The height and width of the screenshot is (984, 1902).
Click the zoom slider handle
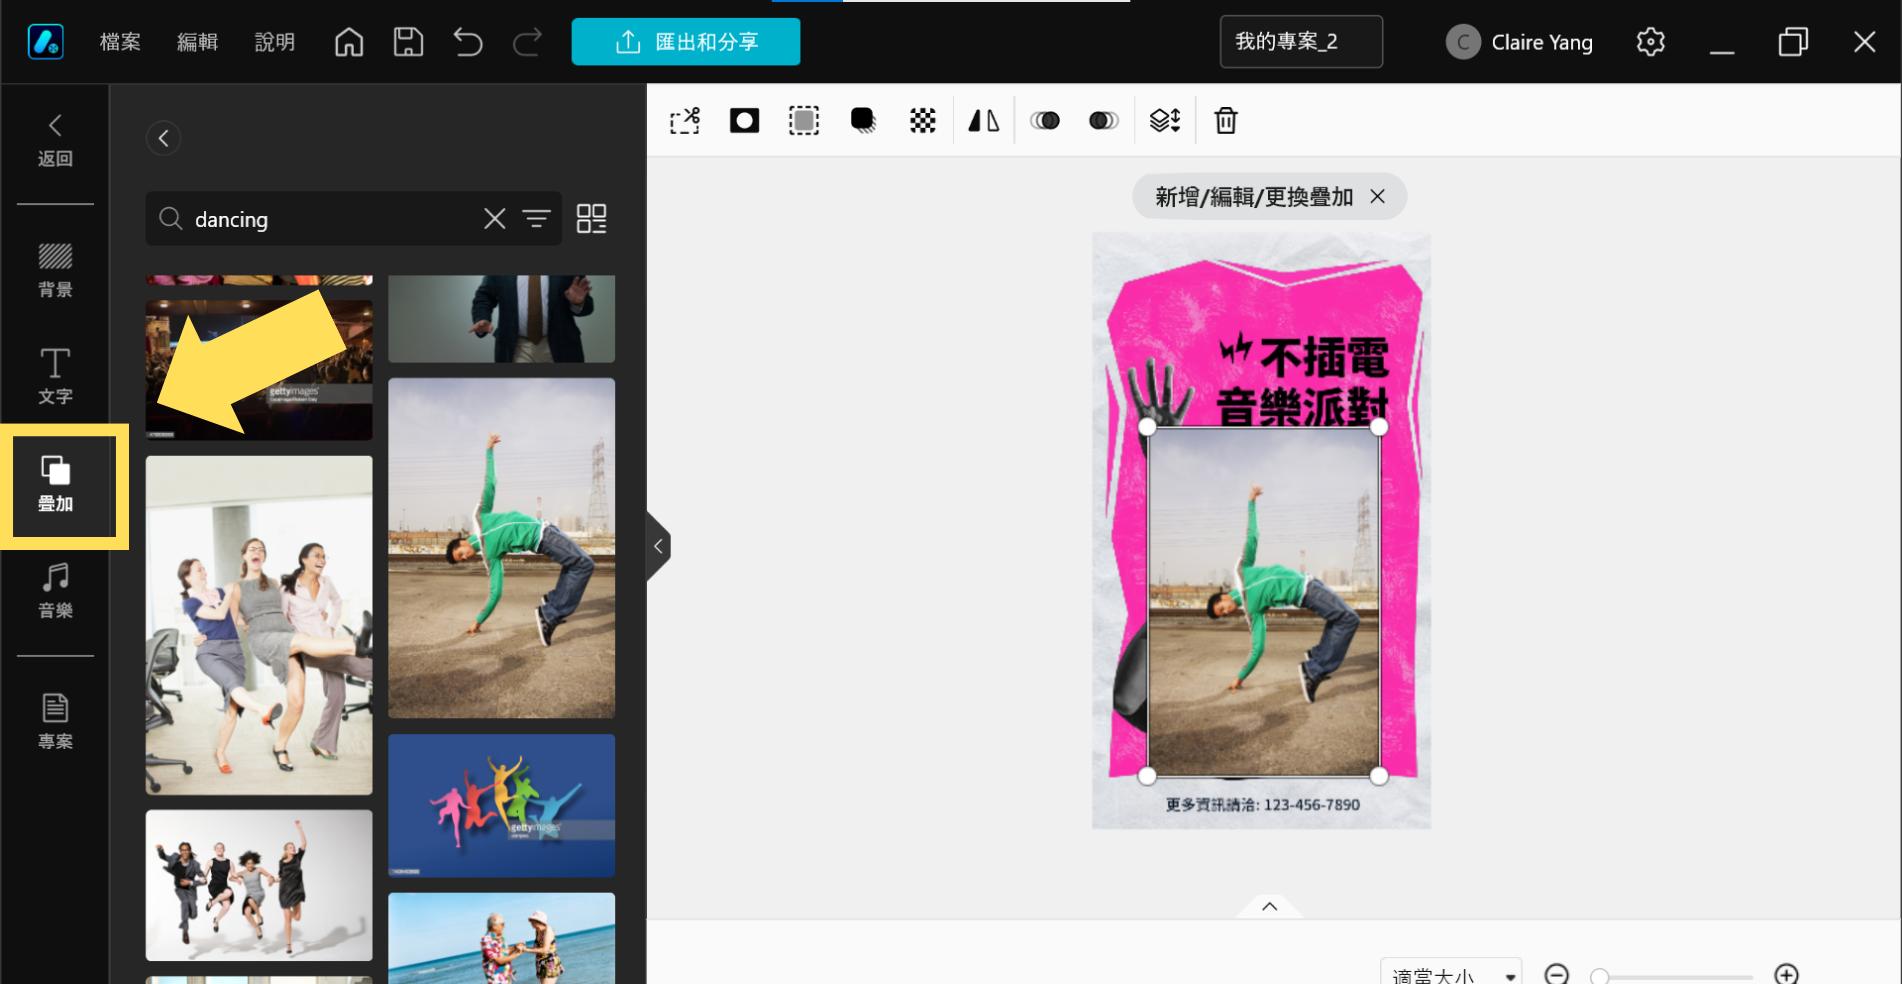pyautogui.click(x=1600, y=976)
